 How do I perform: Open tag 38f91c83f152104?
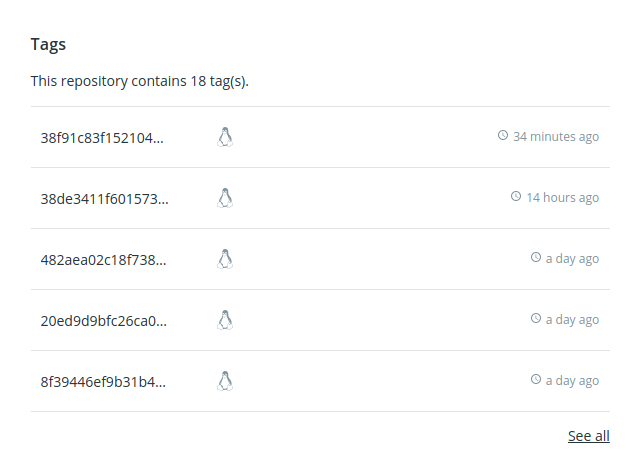102,137
